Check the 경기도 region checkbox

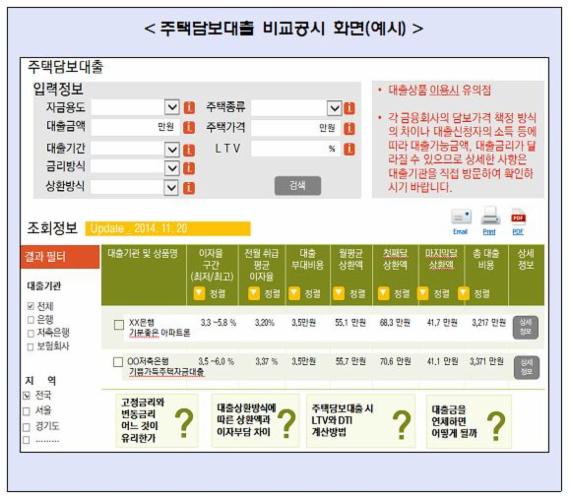26,427
